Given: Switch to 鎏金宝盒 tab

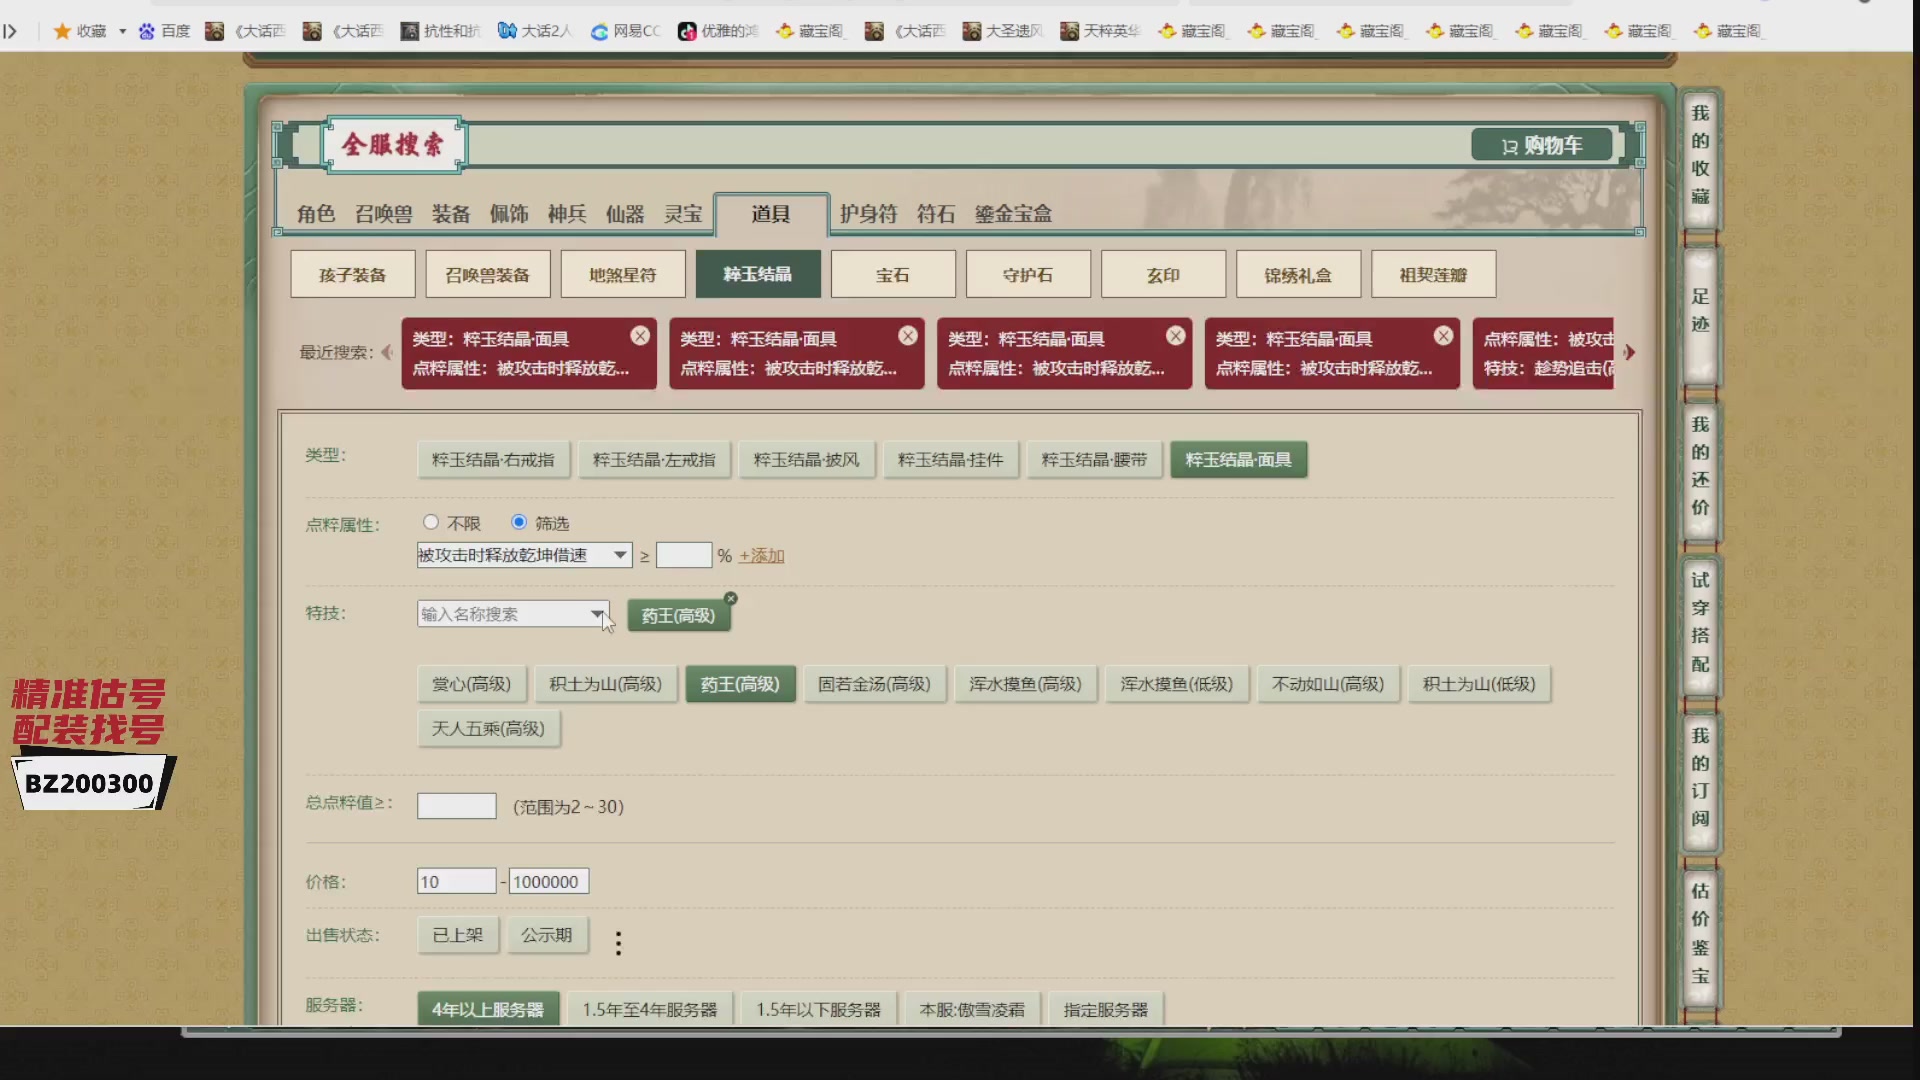Looking at the screenshot, I should [x=1013, y=214].
